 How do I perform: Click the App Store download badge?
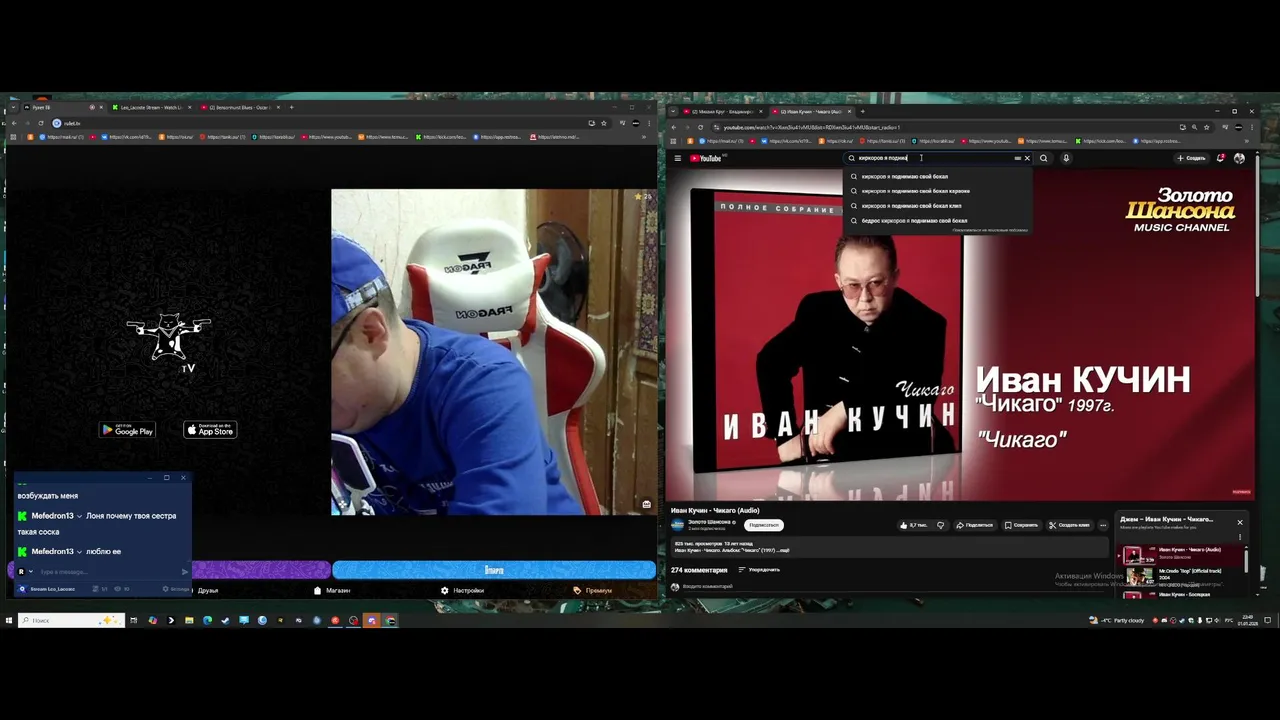point(210,430)
